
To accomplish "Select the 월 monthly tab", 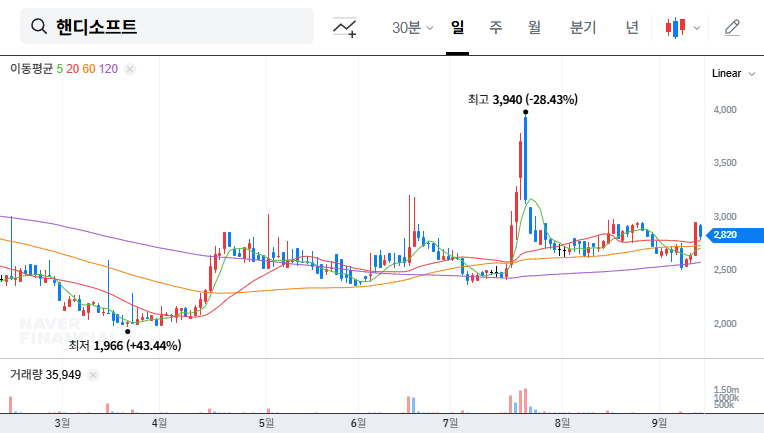I will click(x=533, y=27).
